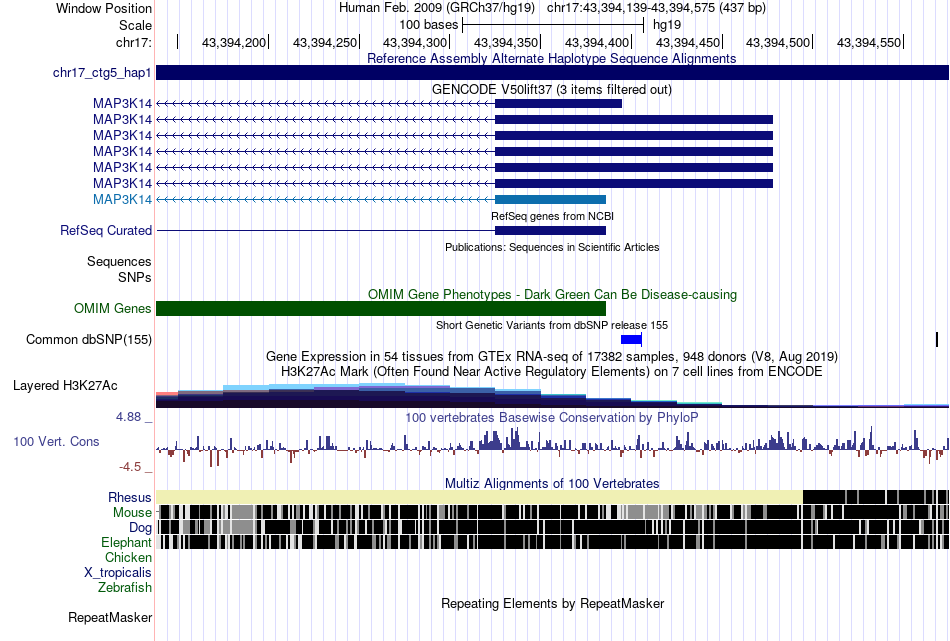Open Publications: Sequences in Scientific Articles title
The image size is (950, 641).
coord(552,247)
